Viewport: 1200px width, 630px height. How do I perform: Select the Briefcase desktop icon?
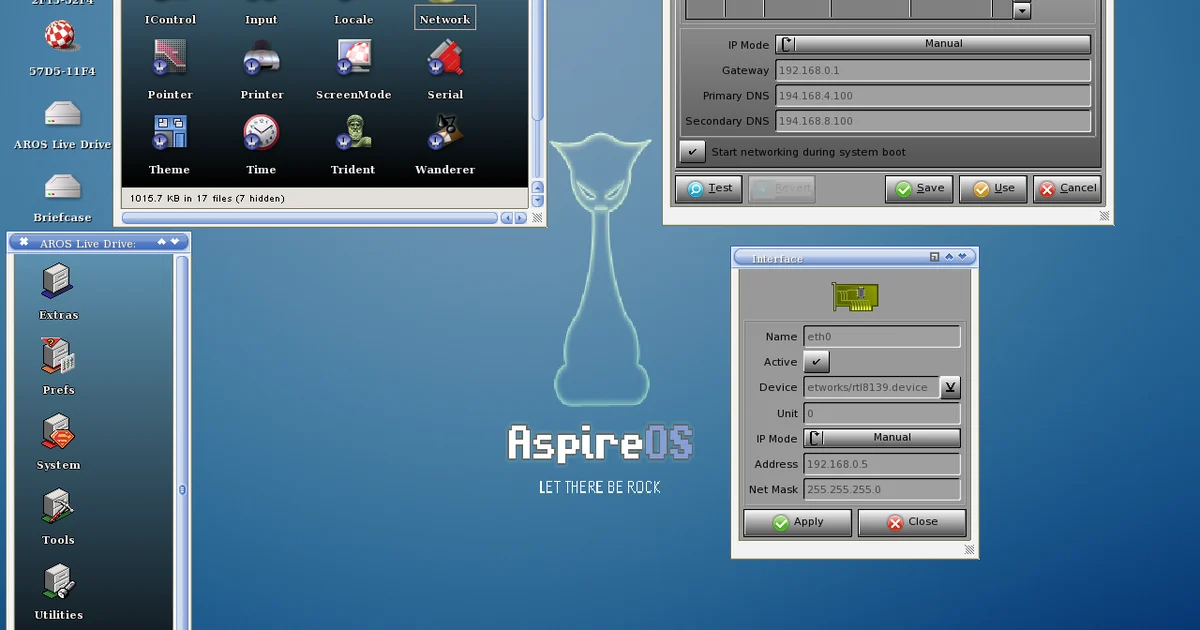click(62, 187)
